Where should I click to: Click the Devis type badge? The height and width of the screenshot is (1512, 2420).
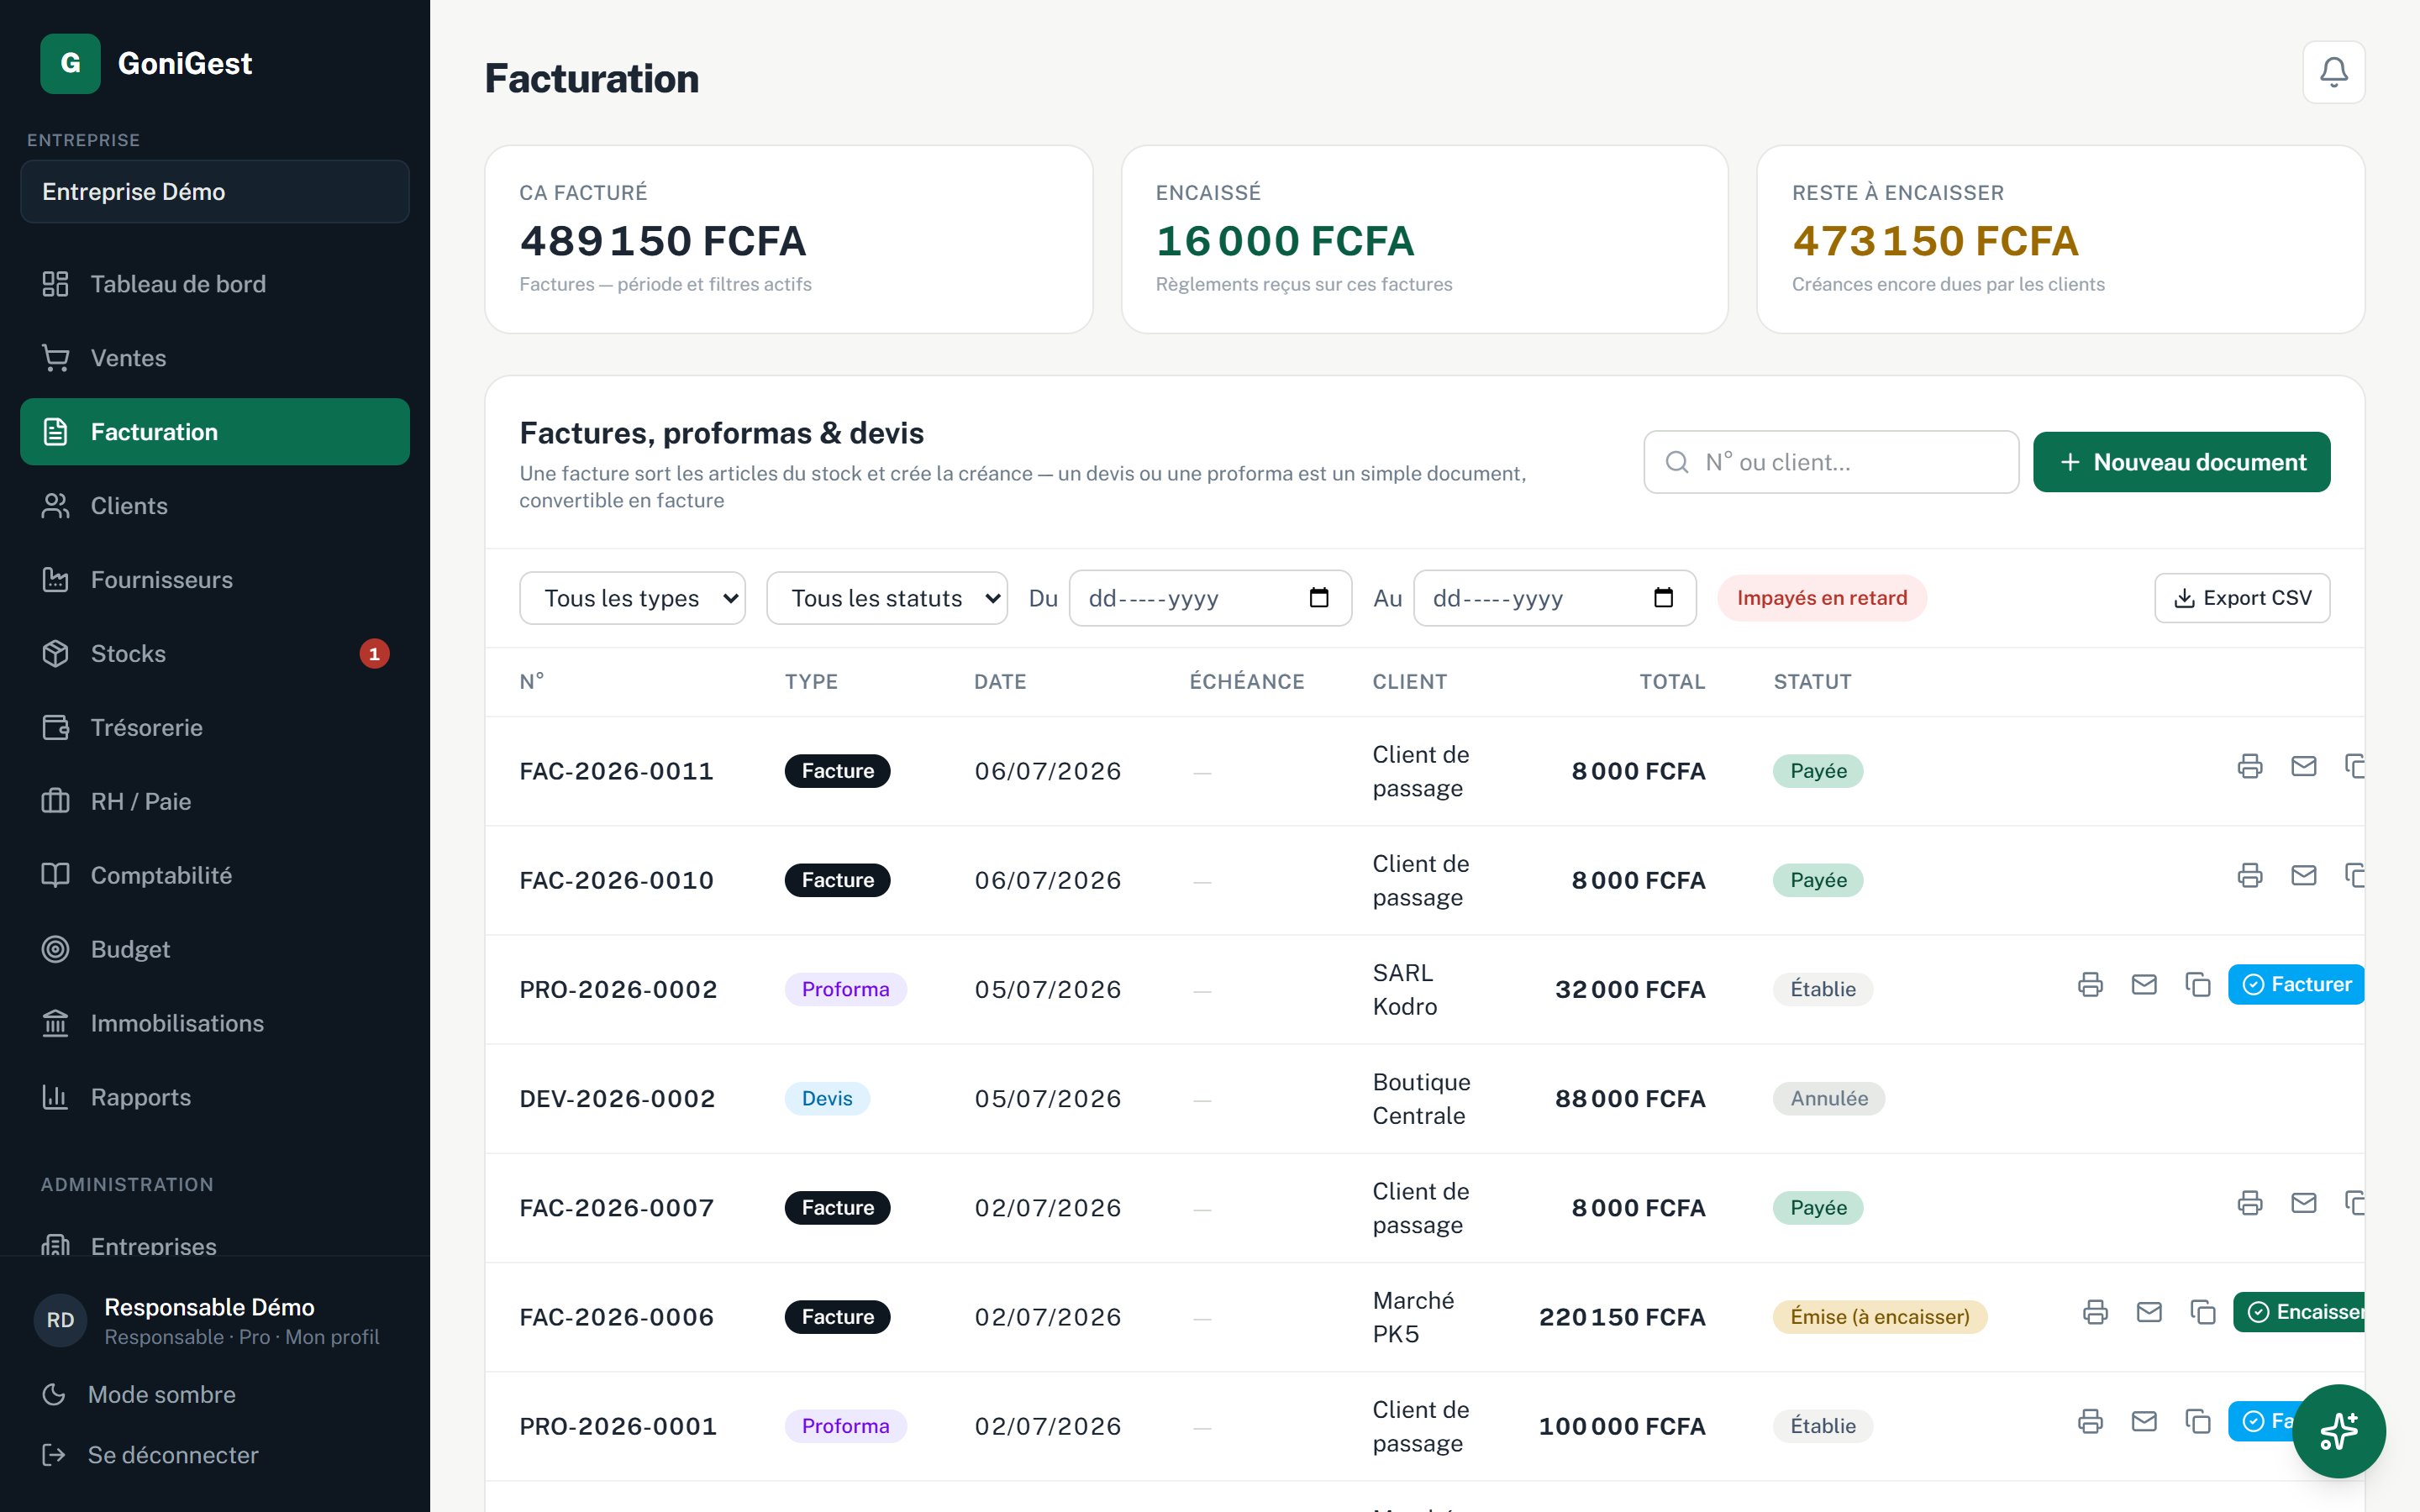pos(826,1098)
